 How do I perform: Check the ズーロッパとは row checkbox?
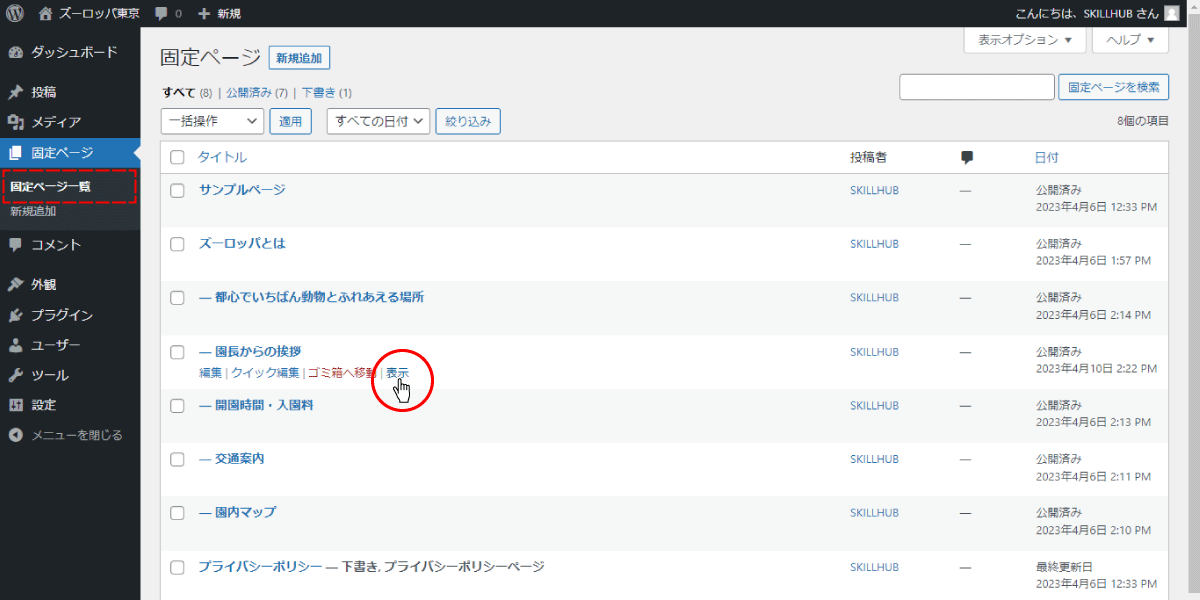tap(177, 244)
